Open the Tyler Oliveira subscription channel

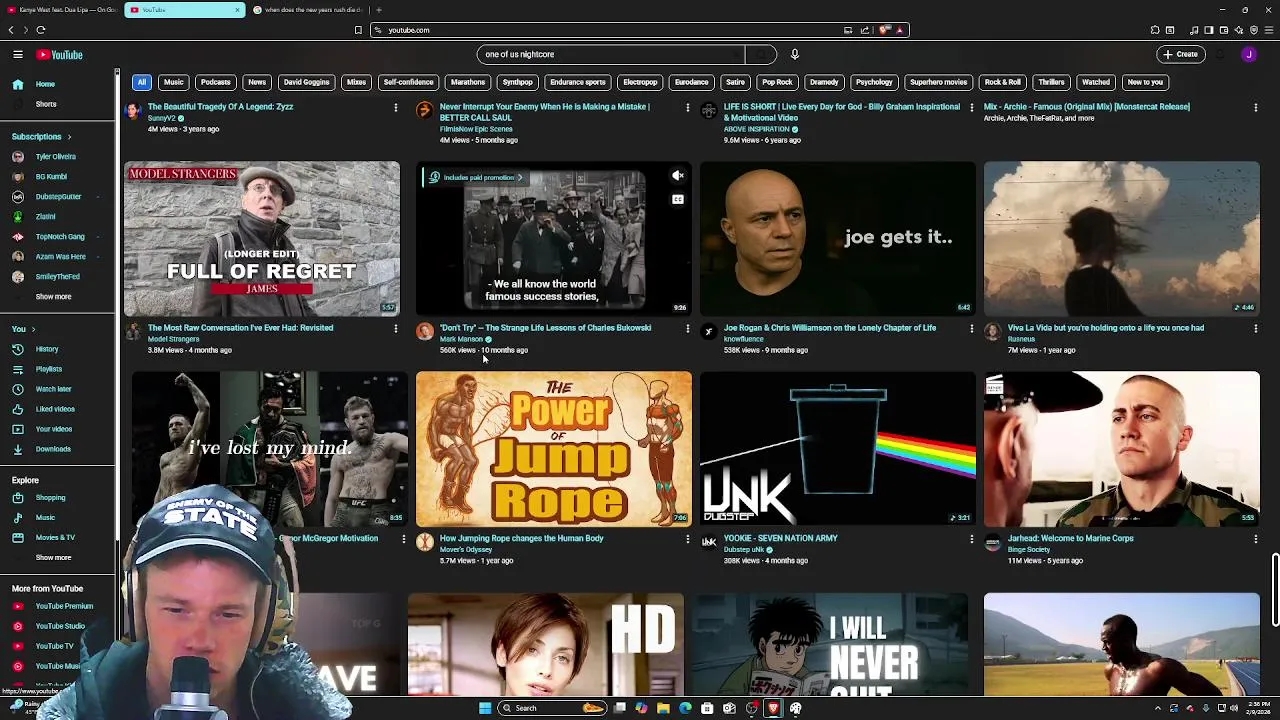tap(57, 157)
